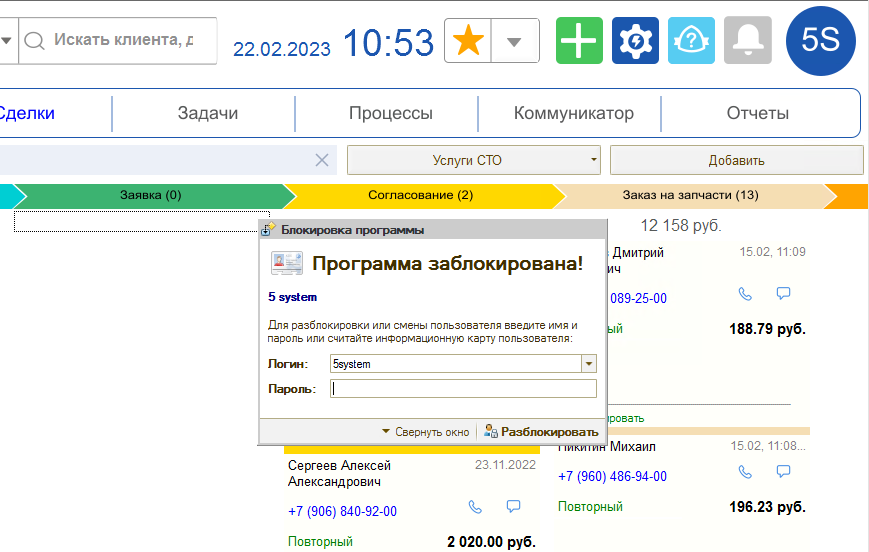Open chat icon for 188.79 руб. card
869x552 pixels.
click(x=783, y=293)
